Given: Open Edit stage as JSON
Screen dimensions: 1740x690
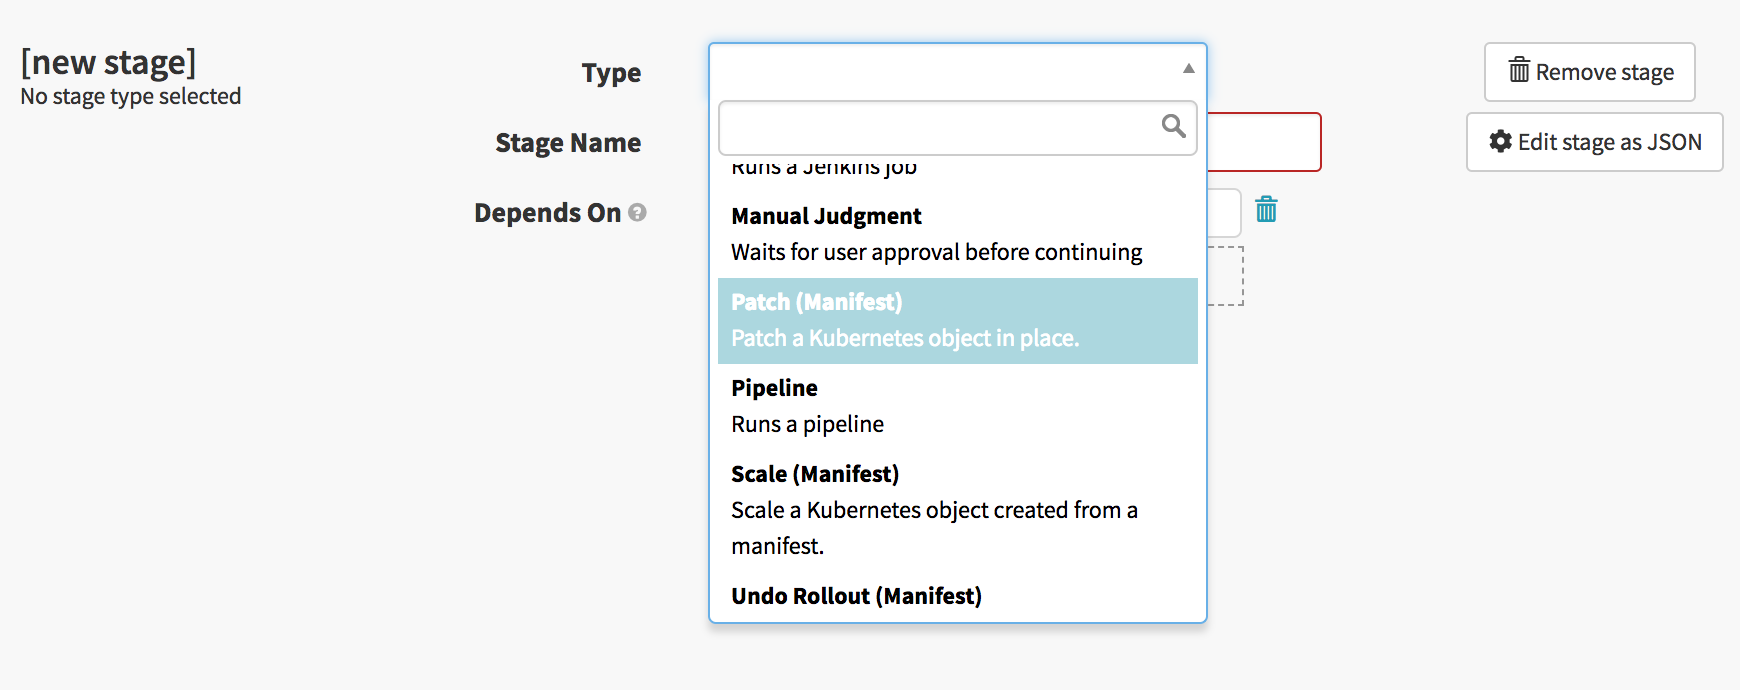Looking at the screenshot, I should pyautogui.click(x=1594, y=142).
